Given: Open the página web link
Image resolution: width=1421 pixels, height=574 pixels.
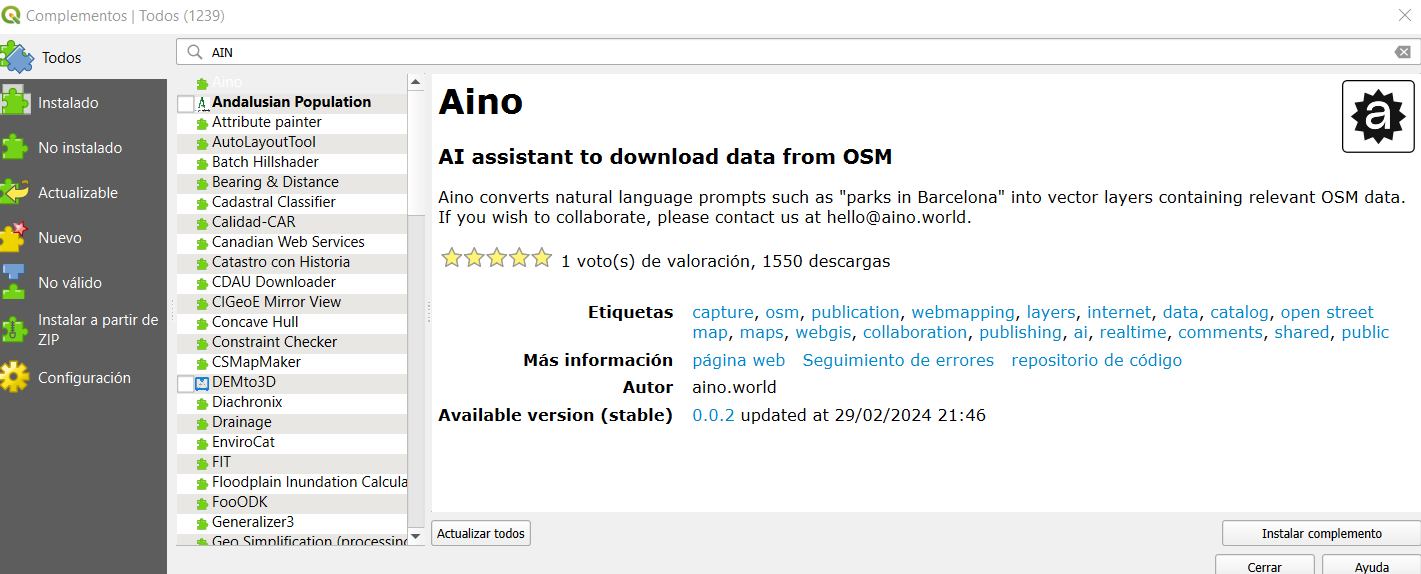Looking at the screenshot, I should click(x=738, y=360).
